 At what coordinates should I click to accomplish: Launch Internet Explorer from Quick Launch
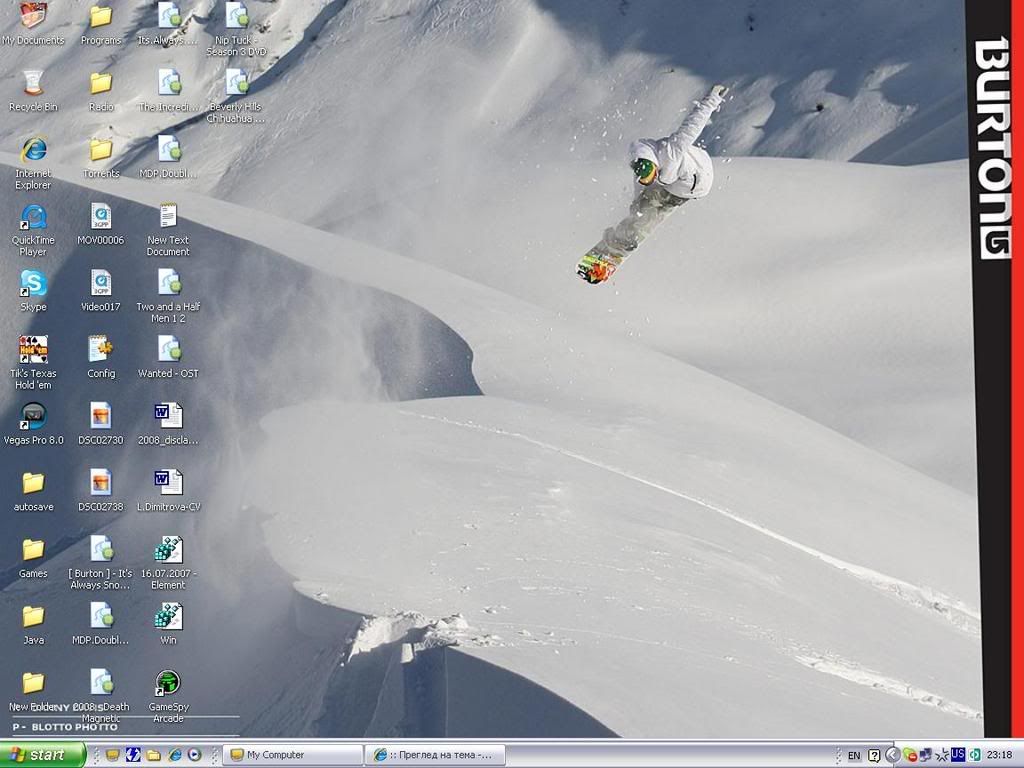(x=174, y=755)
